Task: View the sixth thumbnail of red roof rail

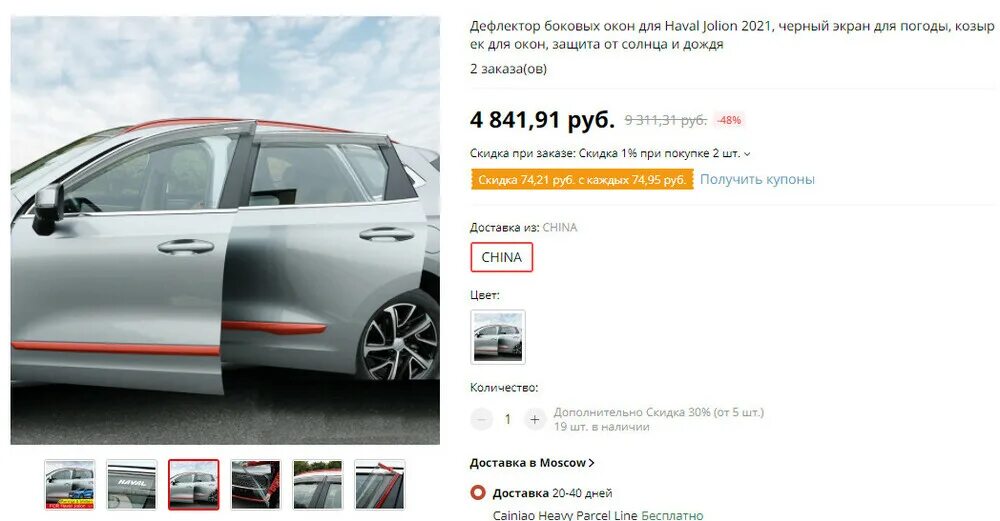Action: tap(379, 485)
